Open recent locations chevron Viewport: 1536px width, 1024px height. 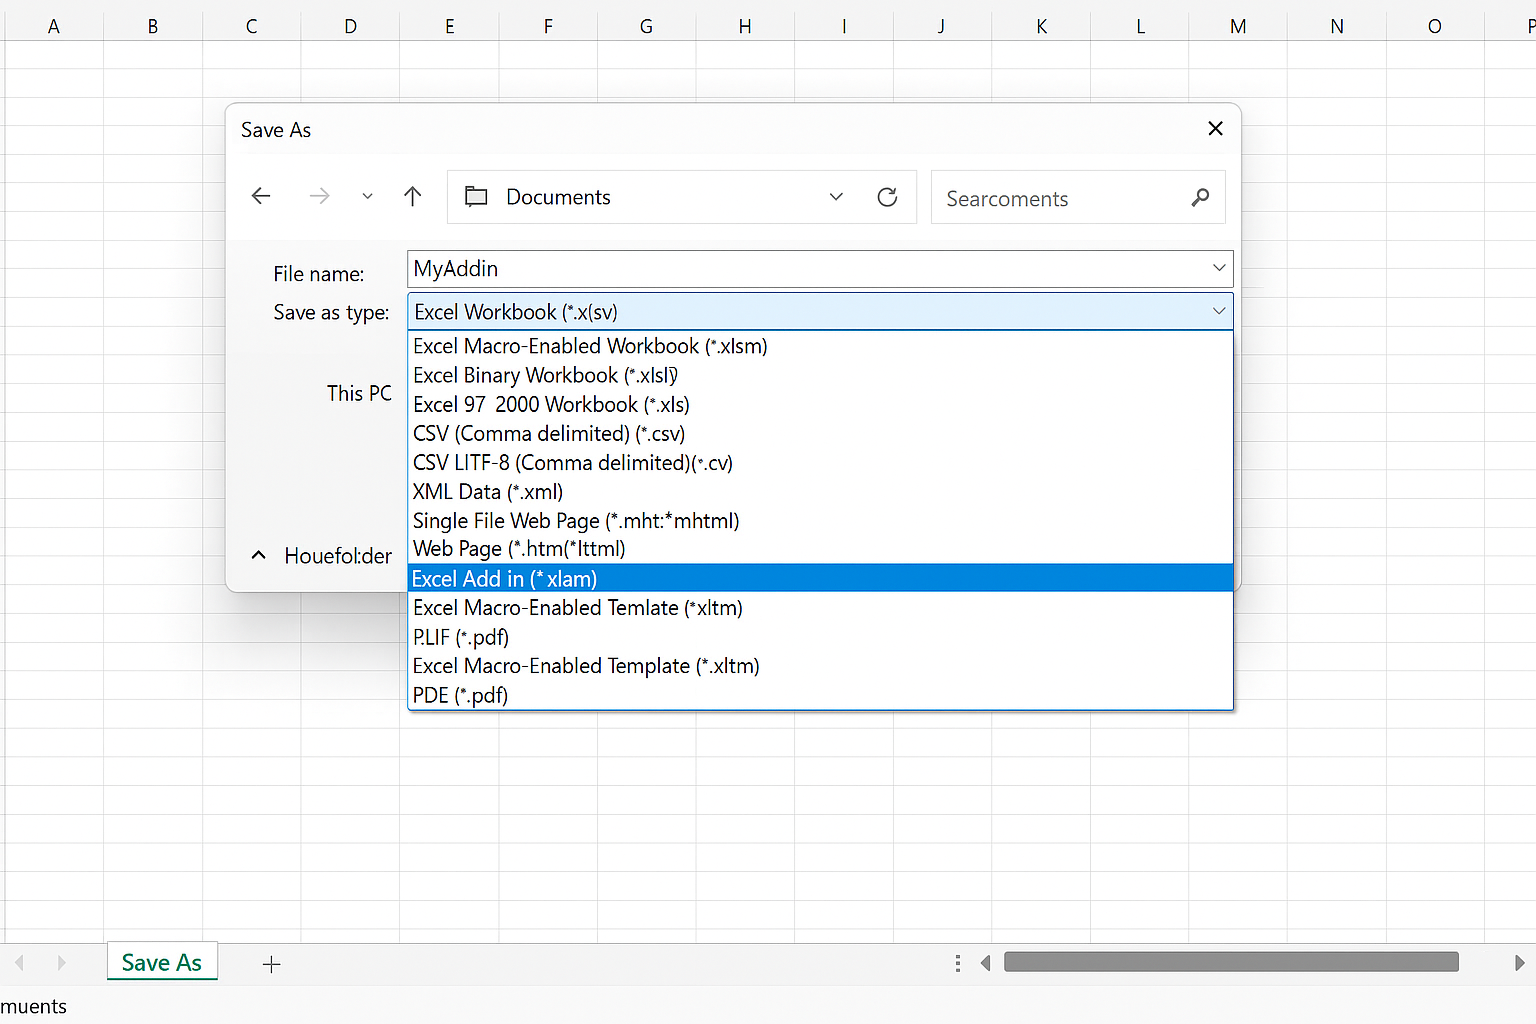coord(367,197)
